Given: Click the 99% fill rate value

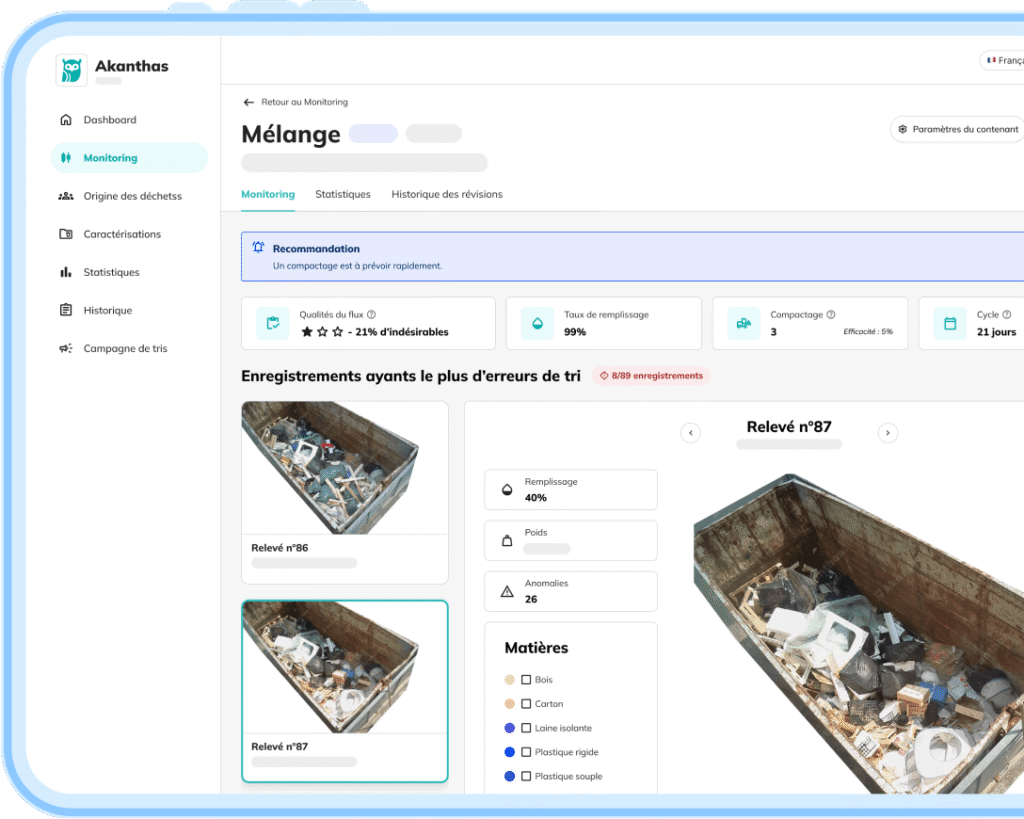Looking at the screenshot, I should pyautogui.click(x=575, y=332).
